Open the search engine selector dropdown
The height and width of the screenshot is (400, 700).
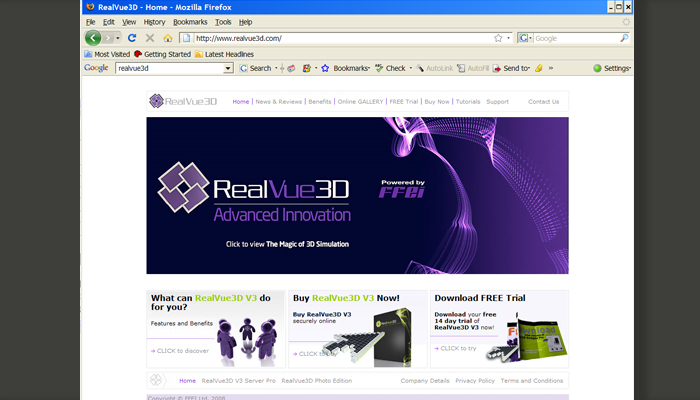point(525,38)
